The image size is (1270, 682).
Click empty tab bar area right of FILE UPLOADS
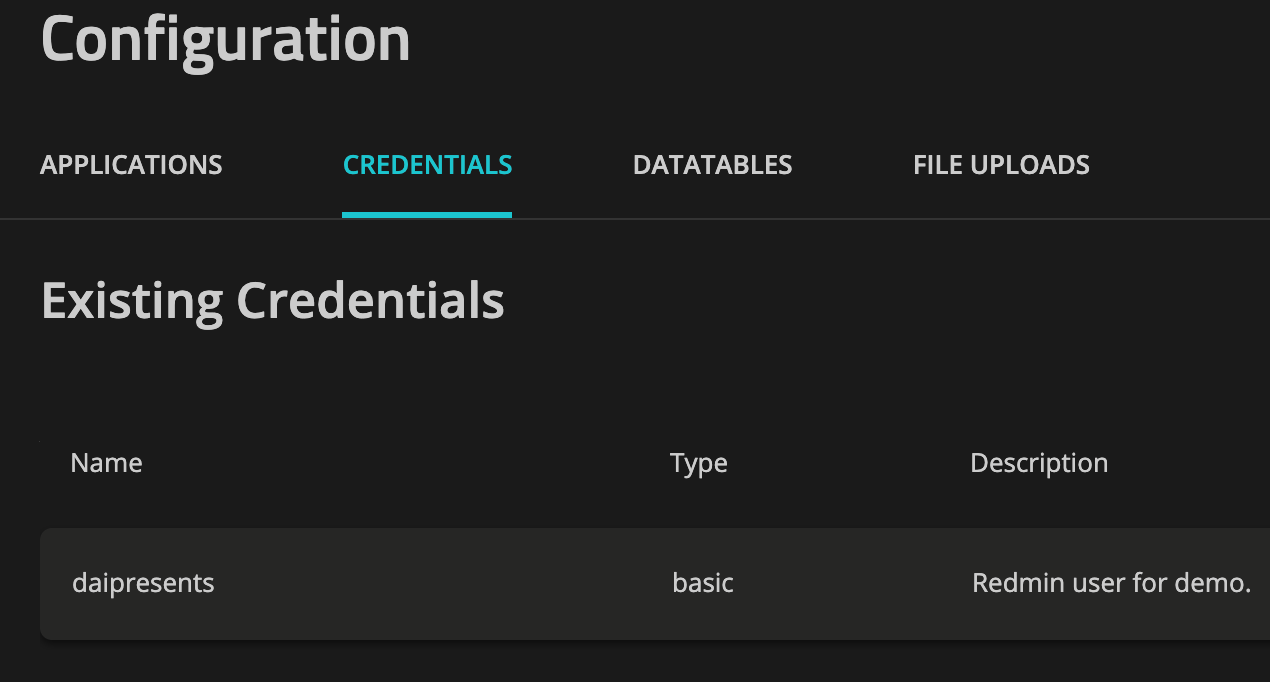point(1180,165)
